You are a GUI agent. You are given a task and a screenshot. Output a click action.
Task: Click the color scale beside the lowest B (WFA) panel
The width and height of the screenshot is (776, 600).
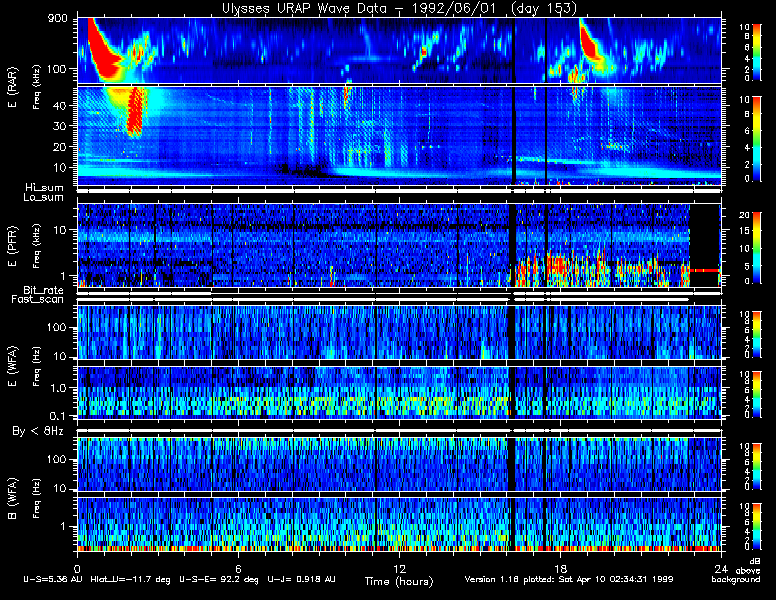[757, 526]
